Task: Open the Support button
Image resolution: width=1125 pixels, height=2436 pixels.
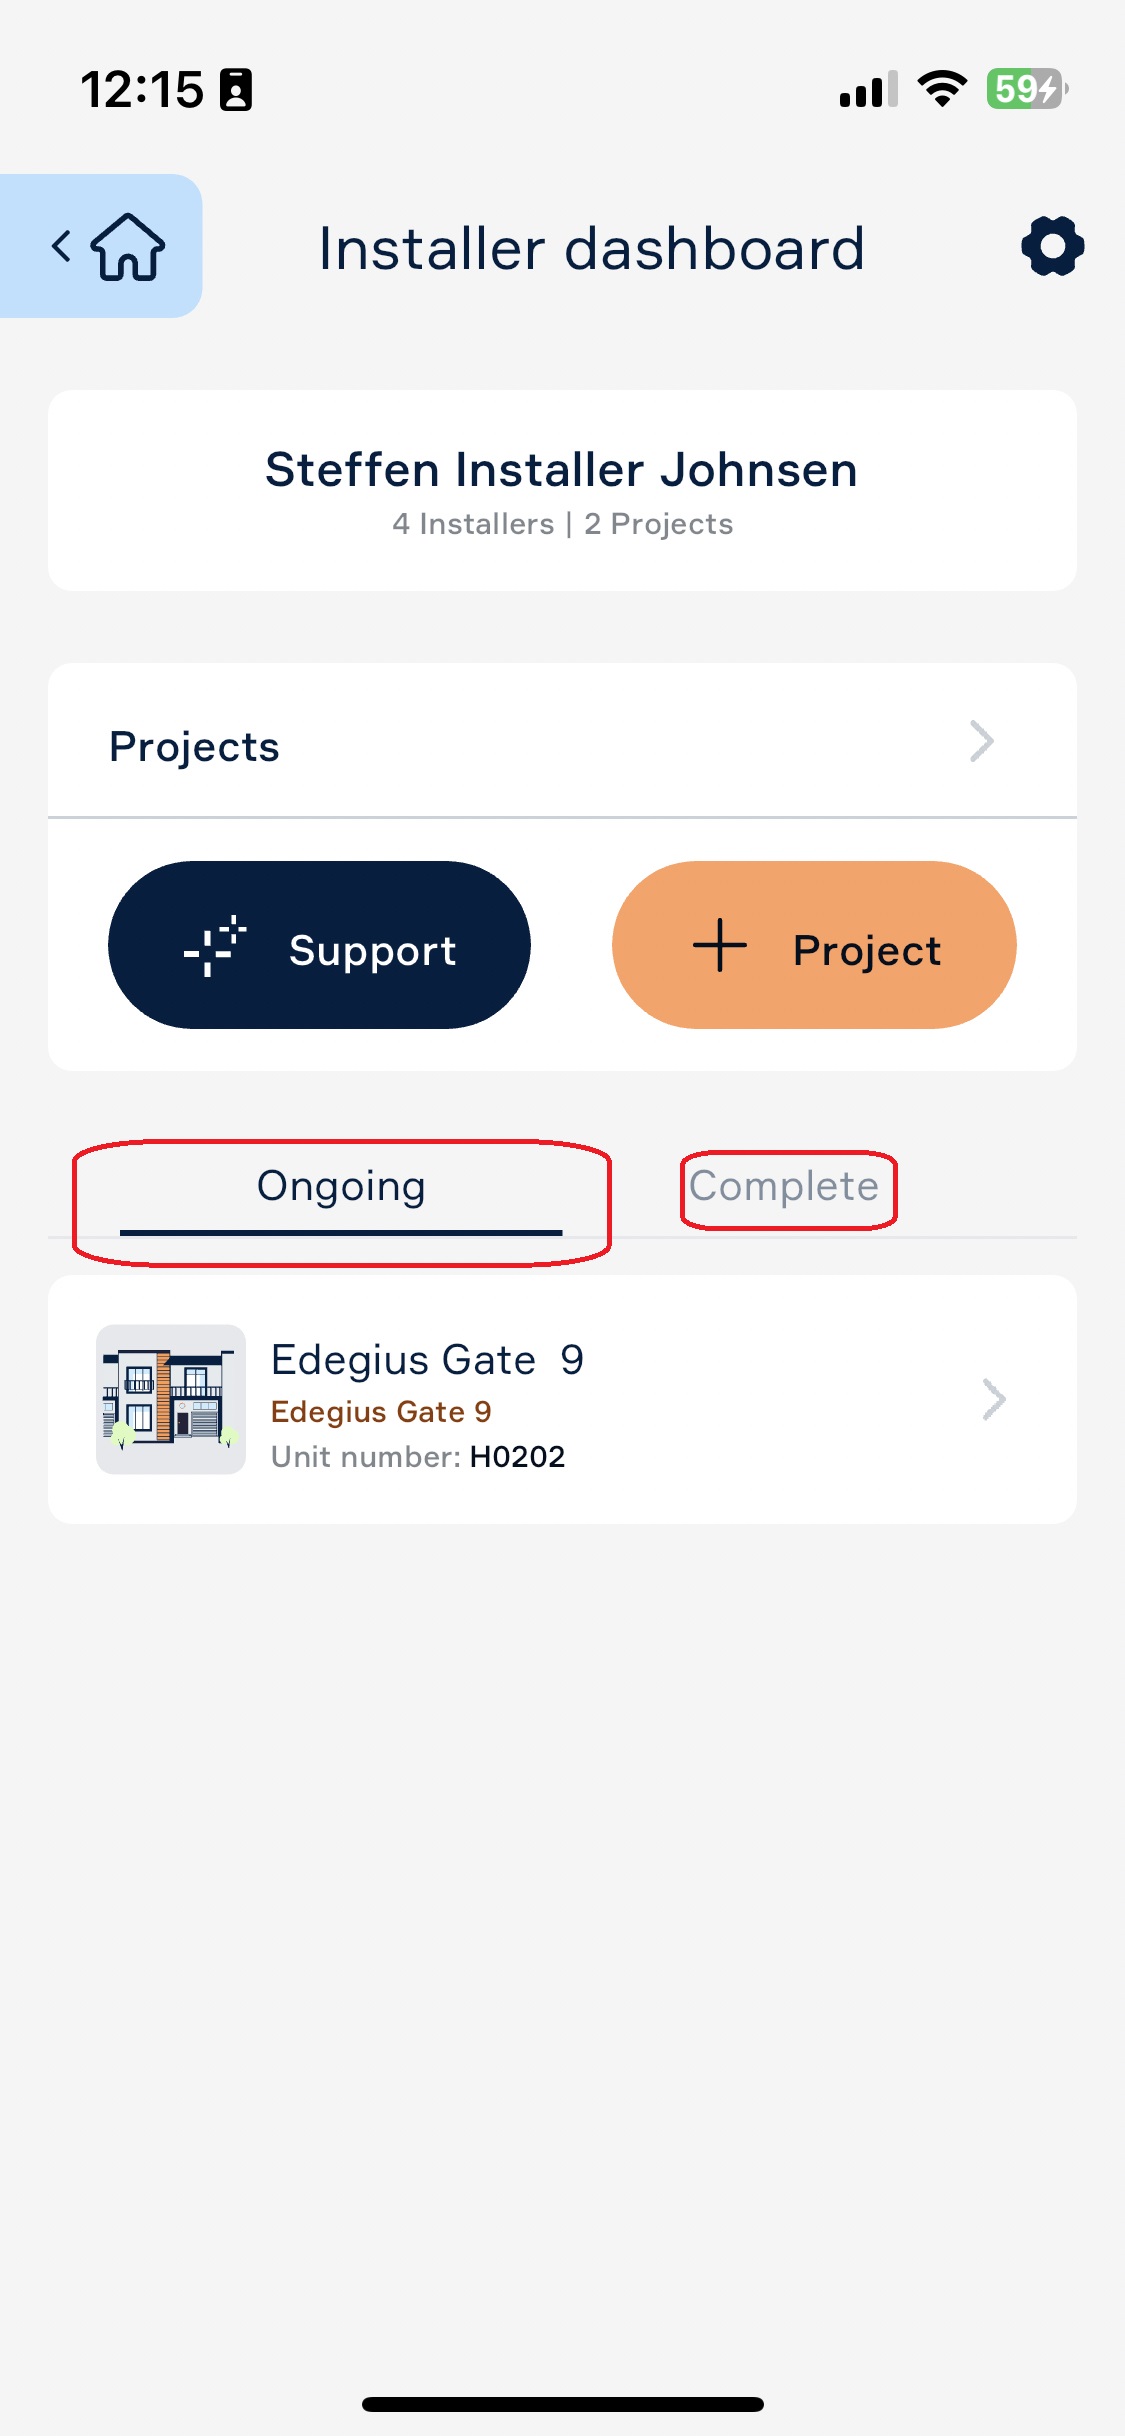Action: [319, 945]
